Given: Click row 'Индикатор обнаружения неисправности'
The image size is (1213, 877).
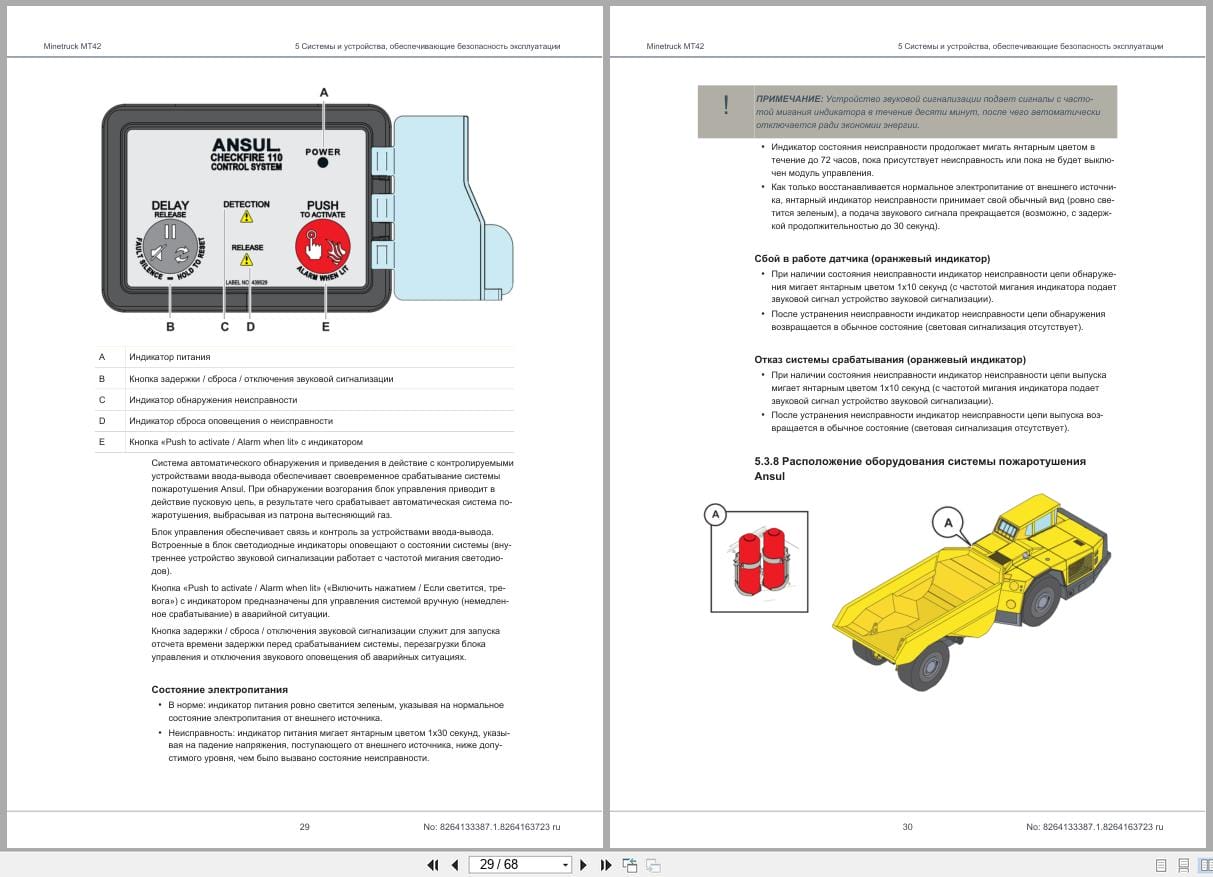Looking at the screenshot, I should coord(304,400).
